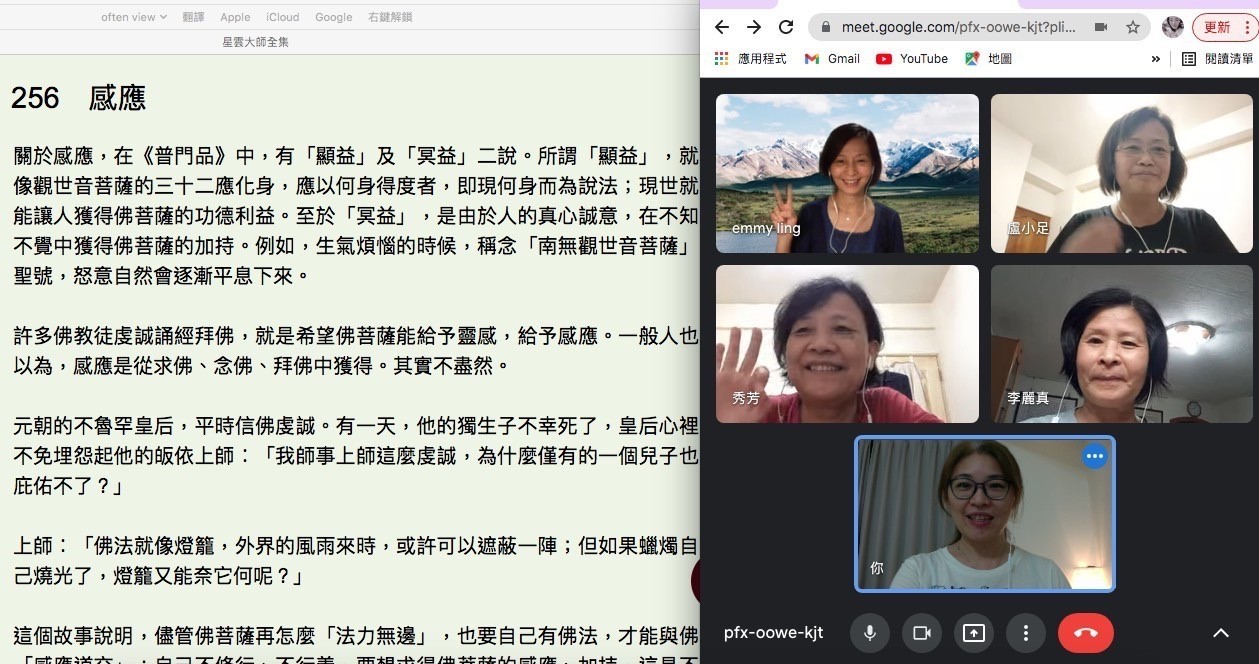This screenshot has width=1259, height=664.
Task: Bookmark this page with the star icon
Action: pos(1132,27)
